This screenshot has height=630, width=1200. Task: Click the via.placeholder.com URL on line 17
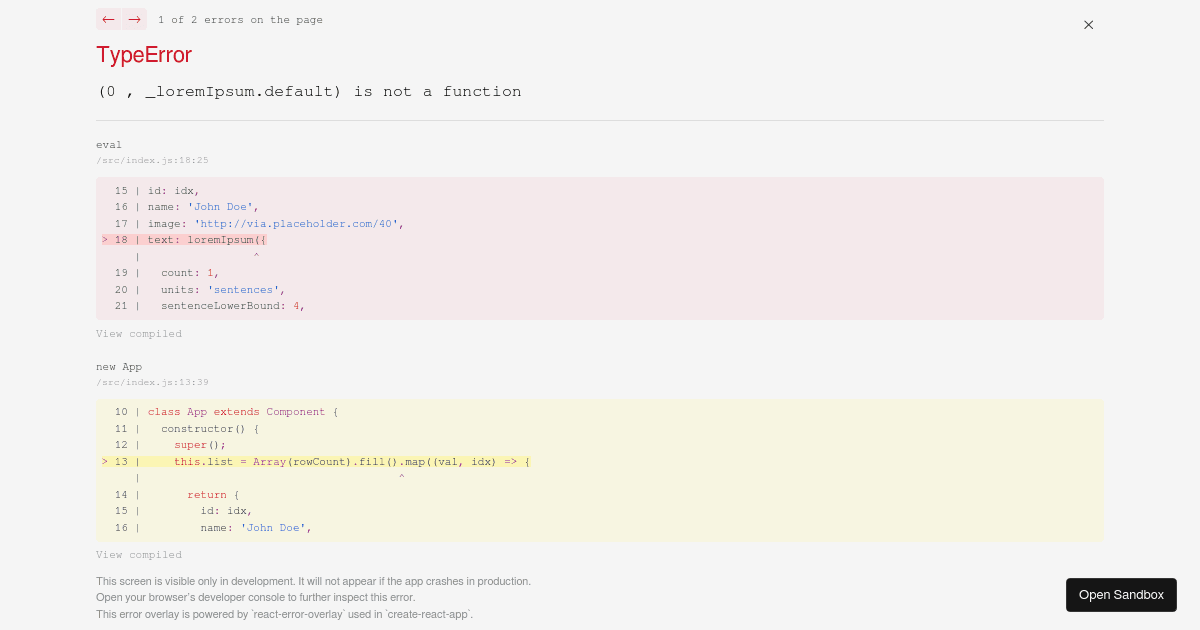point(295,224)
